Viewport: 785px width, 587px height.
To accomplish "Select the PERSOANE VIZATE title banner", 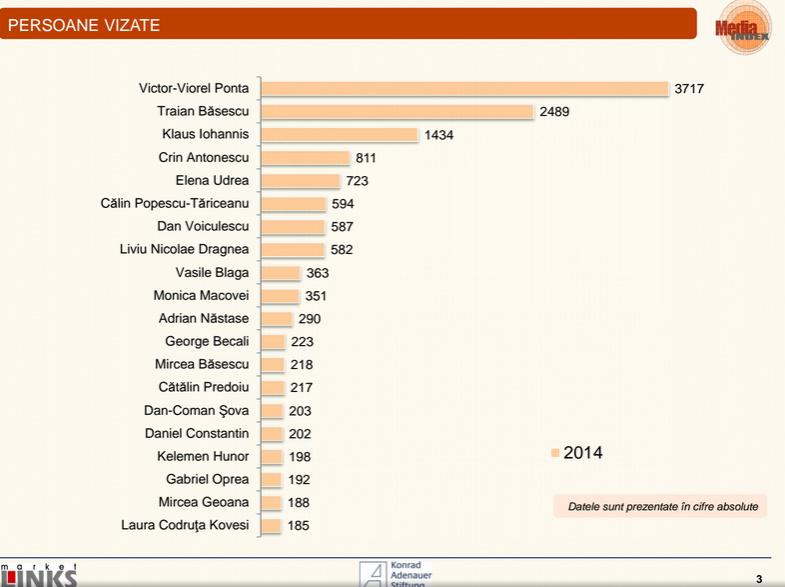I will [x=348, y=24].
